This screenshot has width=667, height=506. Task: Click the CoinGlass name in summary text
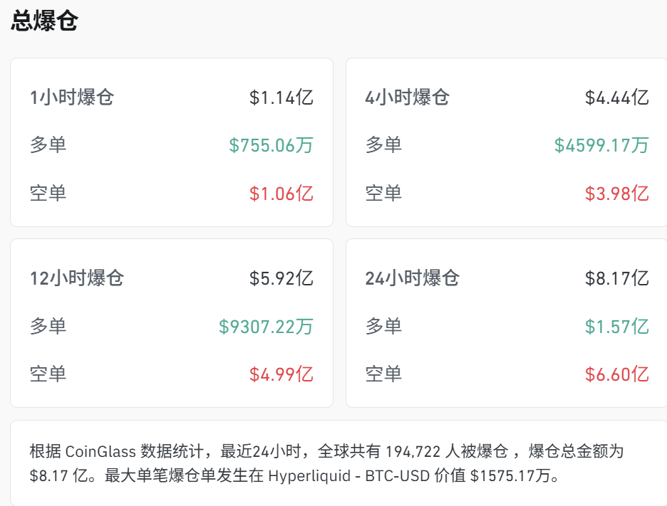point(100,452)
